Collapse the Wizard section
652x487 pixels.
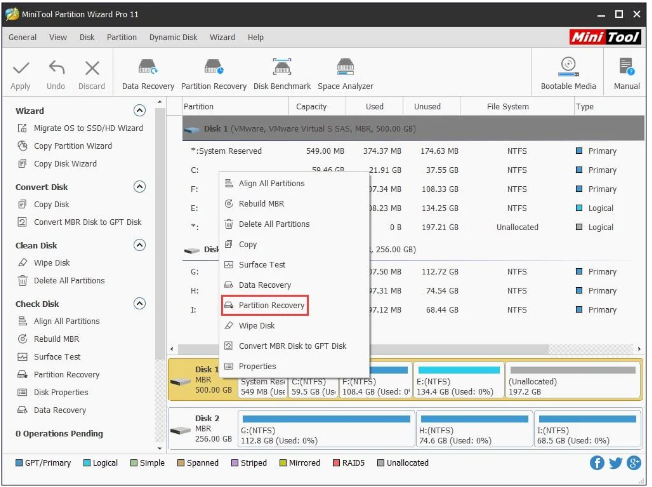coord(140,110)
